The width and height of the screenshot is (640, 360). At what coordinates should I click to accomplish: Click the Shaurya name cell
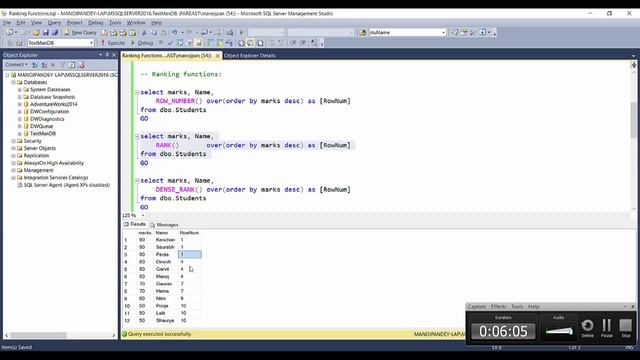coord(165,321)
